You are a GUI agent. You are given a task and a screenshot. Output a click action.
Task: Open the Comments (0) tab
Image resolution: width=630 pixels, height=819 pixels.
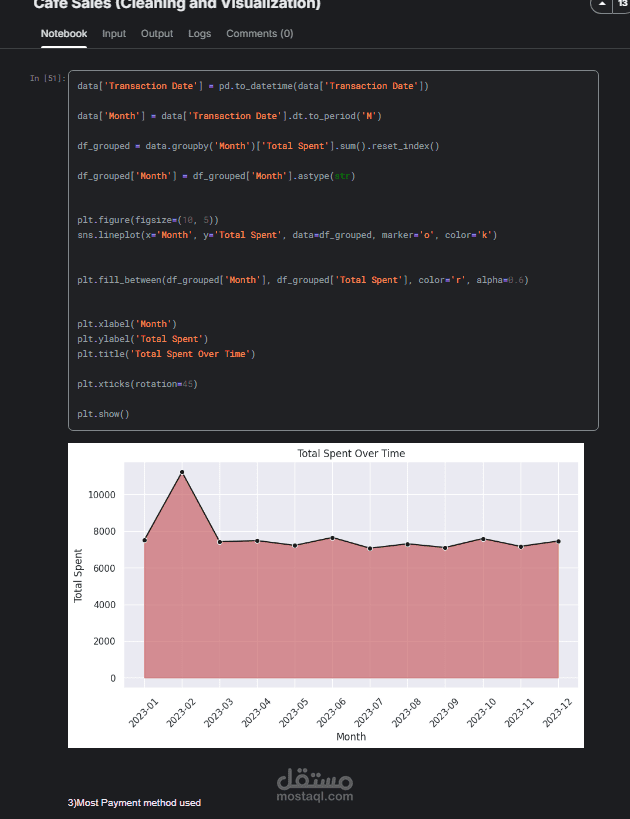(x=260, y=33)
